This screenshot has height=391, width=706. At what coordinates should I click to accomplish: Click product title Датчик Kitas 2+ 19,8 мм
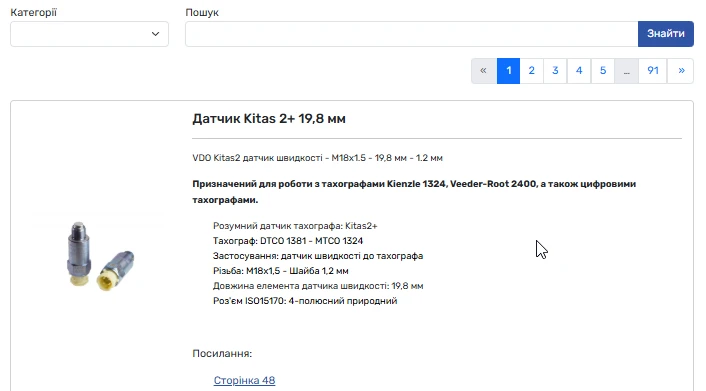click(x=269, y=118)
